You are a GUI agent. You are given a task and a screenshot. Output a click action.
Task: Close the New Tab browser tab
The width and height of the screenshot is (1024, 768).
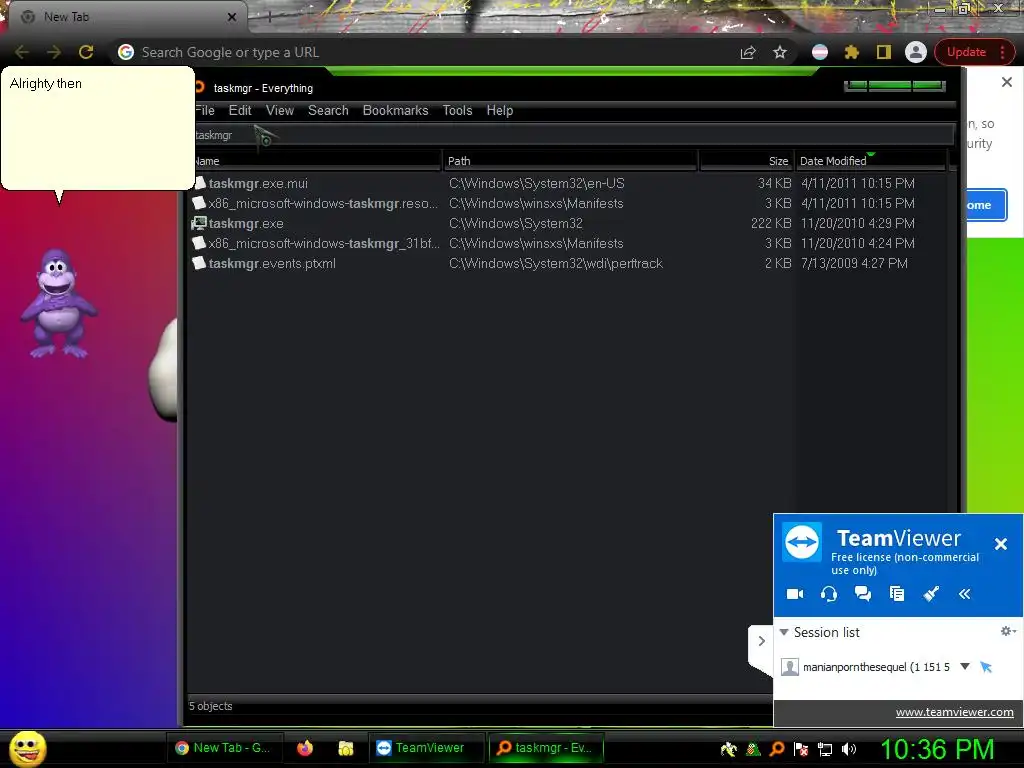tap(232, 17)
